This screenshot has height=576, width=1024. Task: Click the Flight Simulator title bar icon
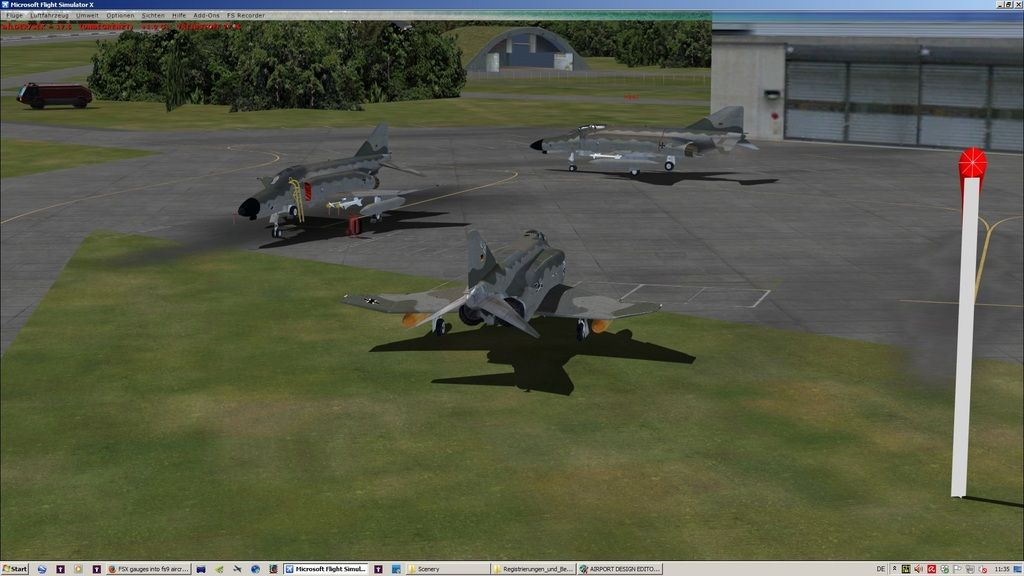(x=5, y=5)
